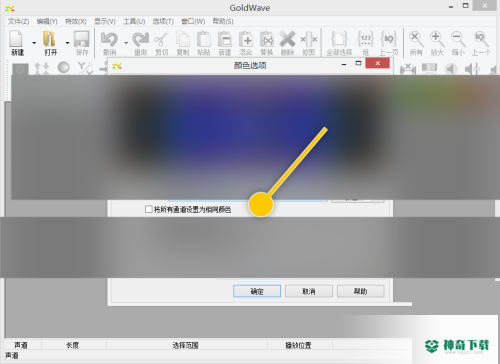Image resolution: width=500 pixels, height=364 pixels.
Task: Click the Select All icon
Action: 339,39
